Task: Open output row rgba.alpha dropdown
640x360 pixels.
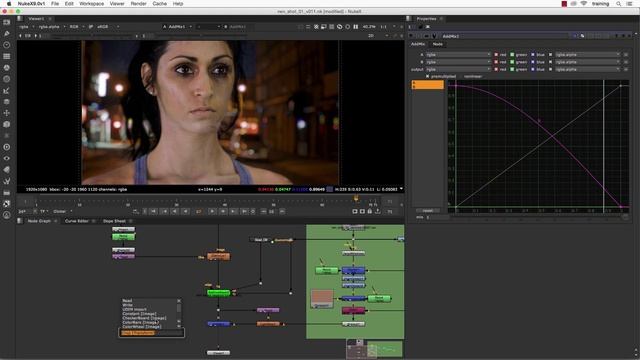Action: 587,69
